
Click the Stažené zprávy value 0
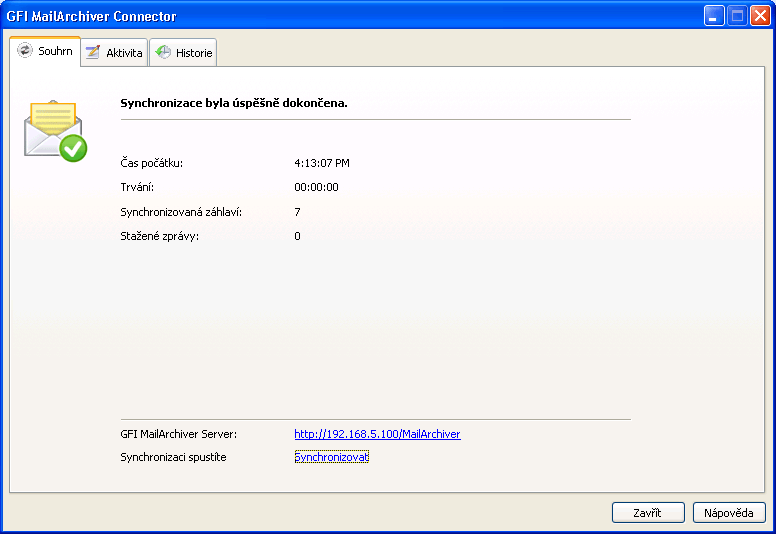tap(297, 237)
